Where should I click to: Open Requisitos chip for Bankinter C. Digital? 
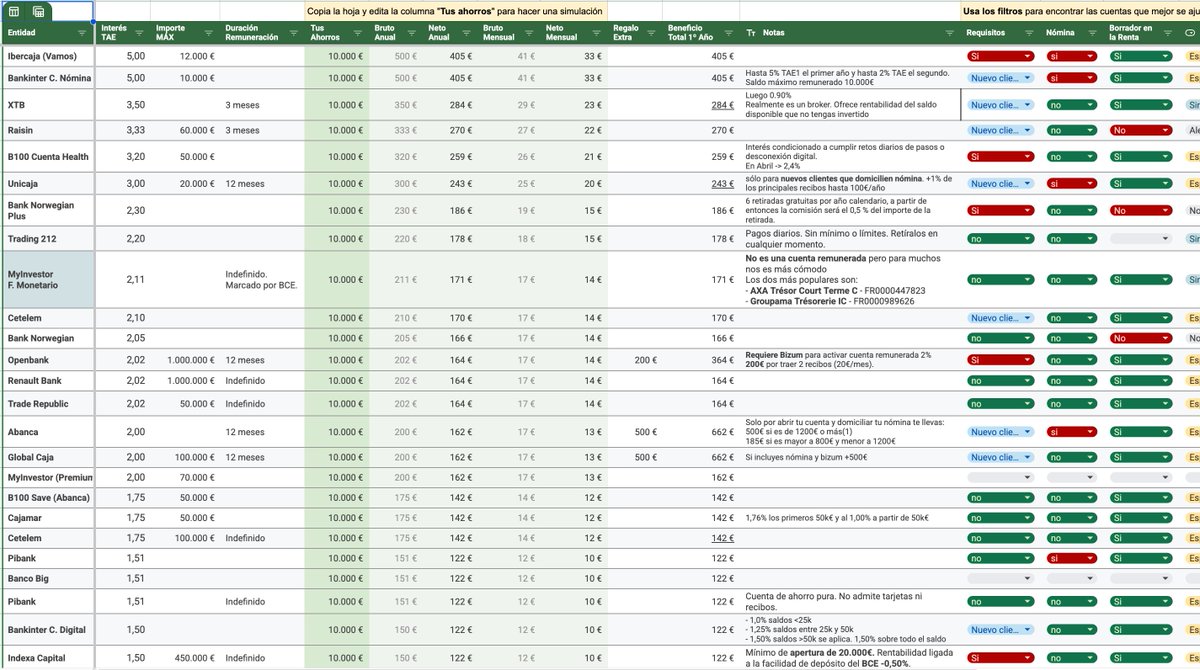(1000, 630)
